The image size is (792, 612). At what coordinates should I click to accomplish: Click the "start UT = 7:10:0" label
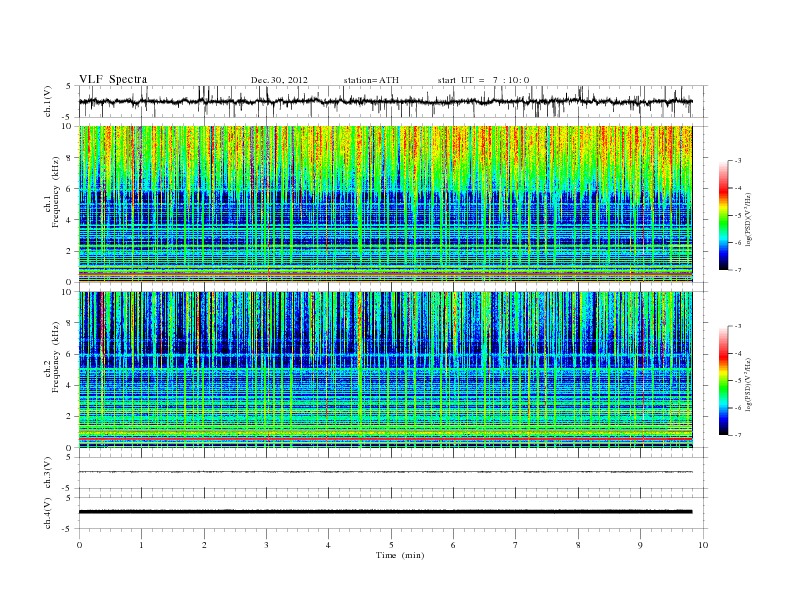point(483,80)
